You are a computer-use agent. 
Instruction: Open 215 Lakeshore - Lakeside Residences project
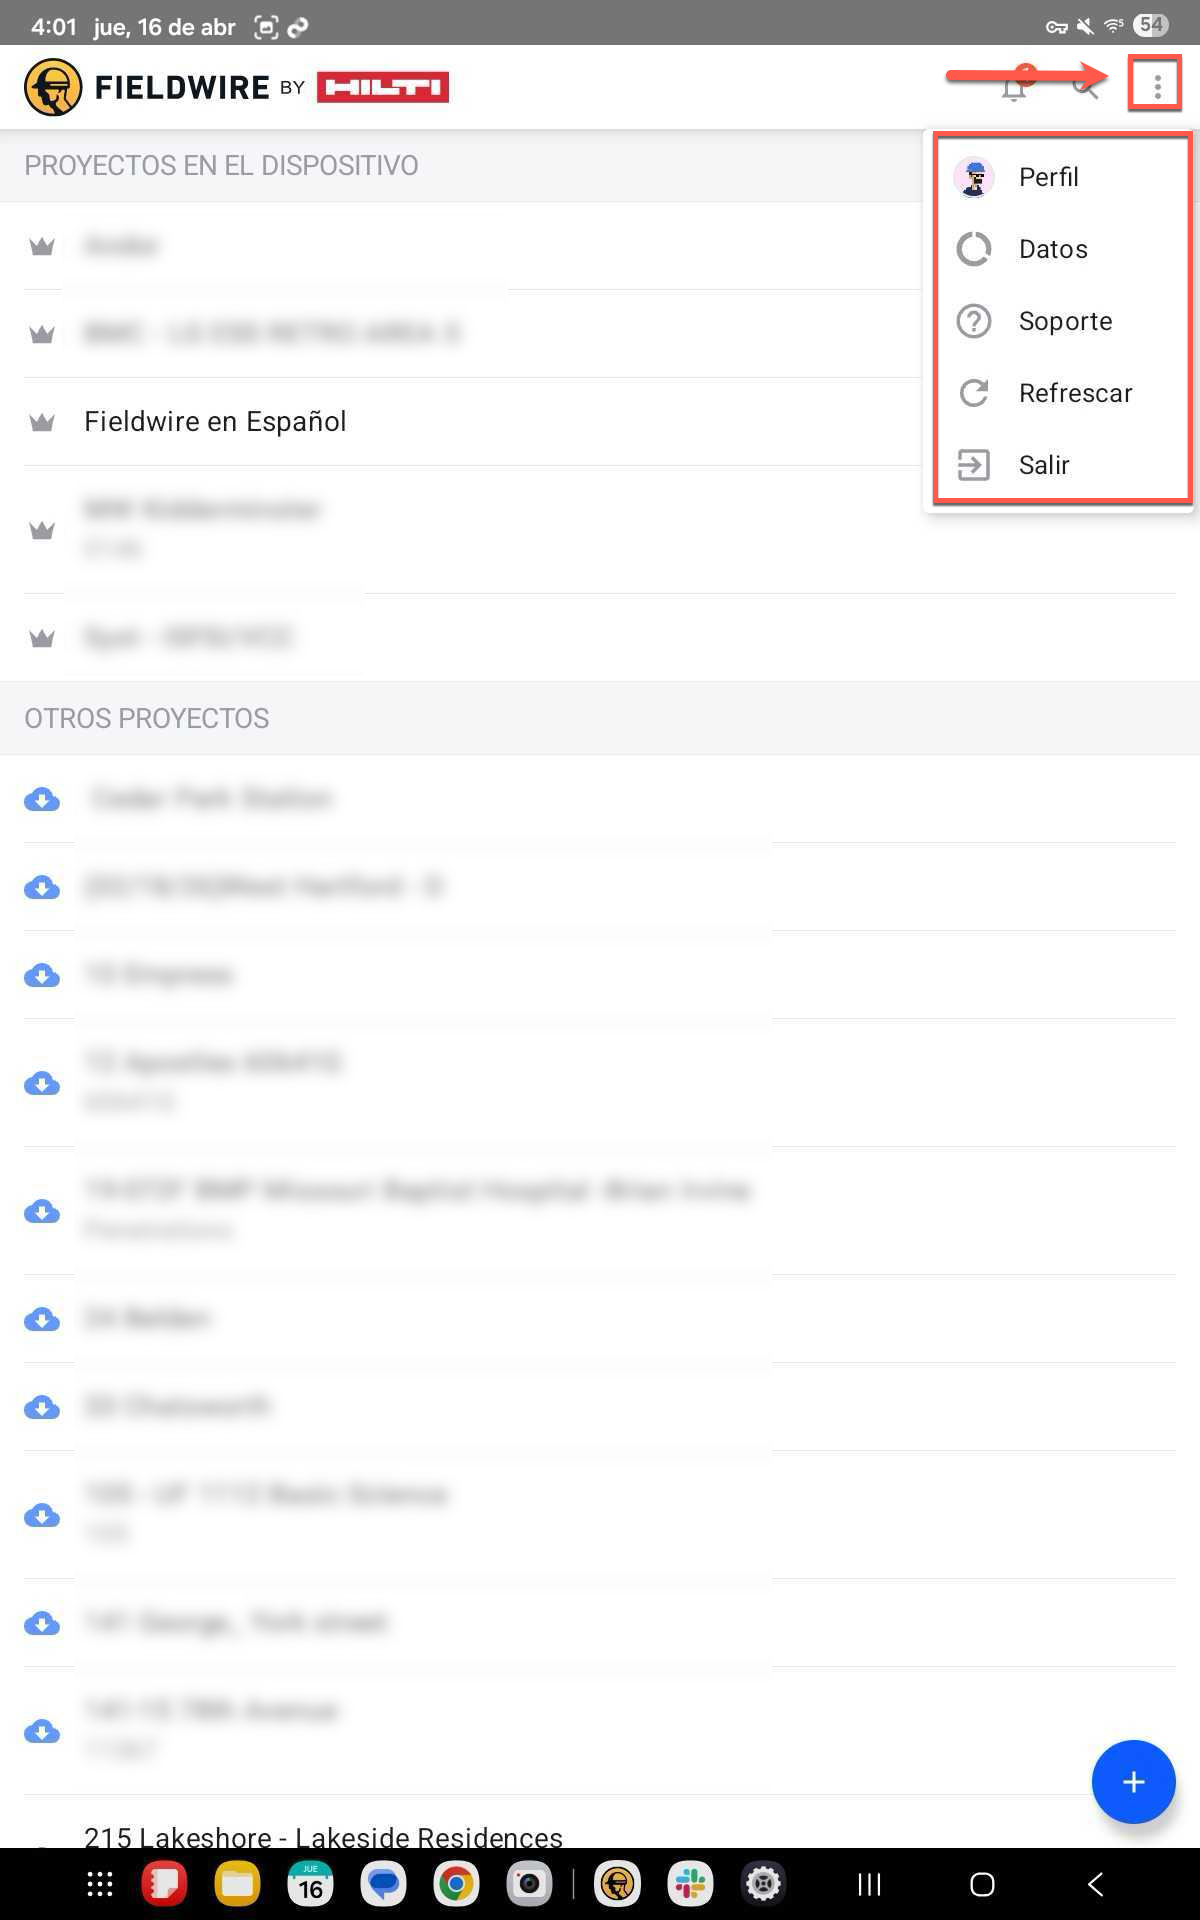[x=323, y=1836]
